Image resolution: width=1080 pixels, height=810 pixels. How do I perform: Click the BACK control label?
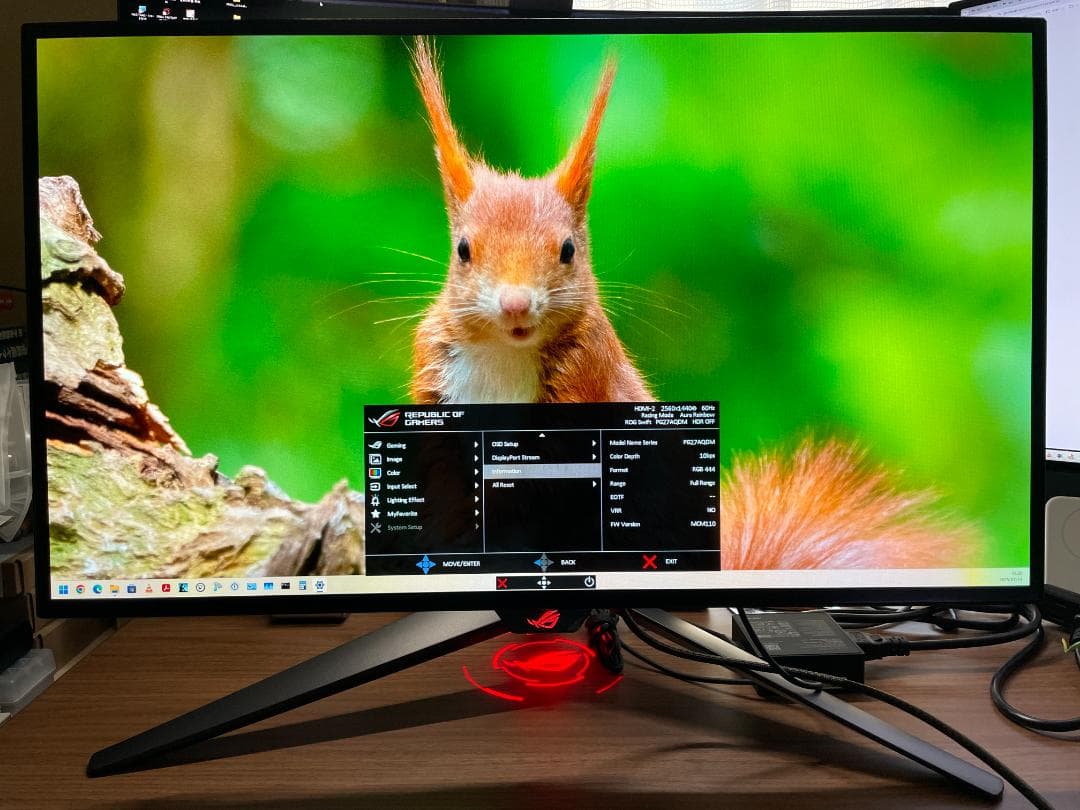pos(568,562)
